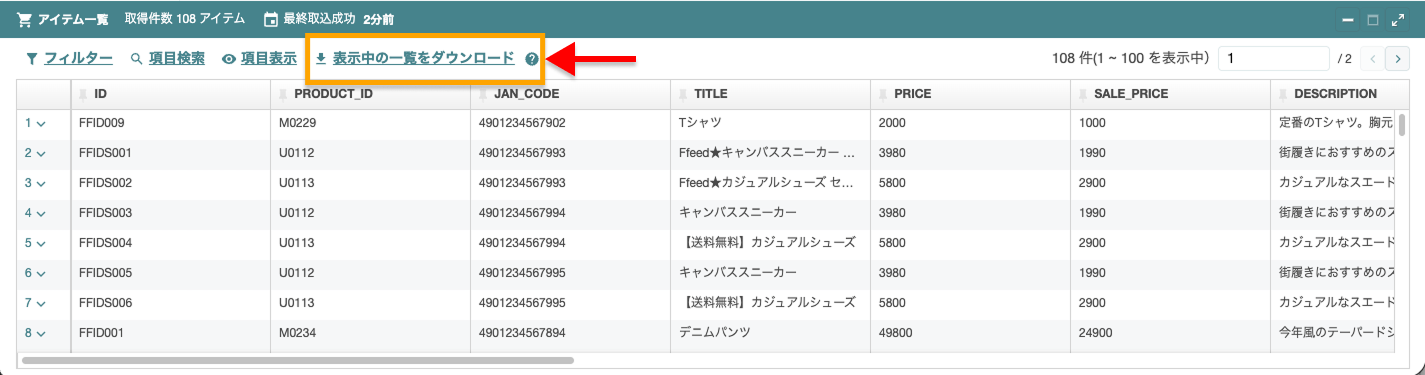Open the 項目検索 link
The image size is (1425, 375).
(x=177, y=59)
